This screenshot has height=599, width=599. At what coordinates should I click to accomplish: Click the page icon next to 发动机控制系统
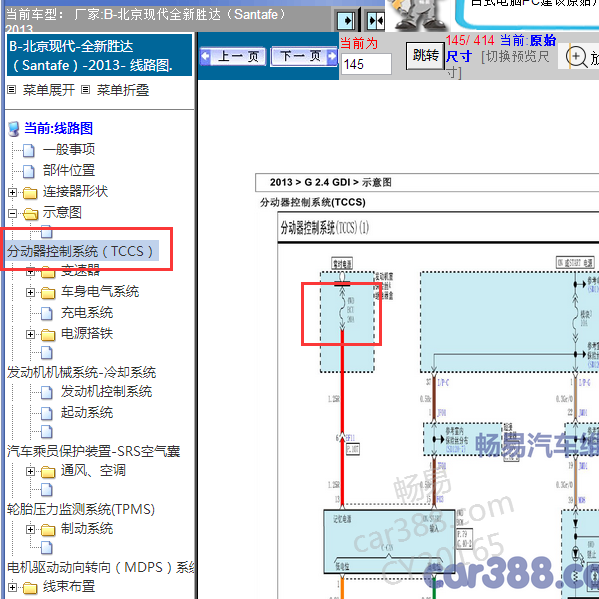(47, 392)
